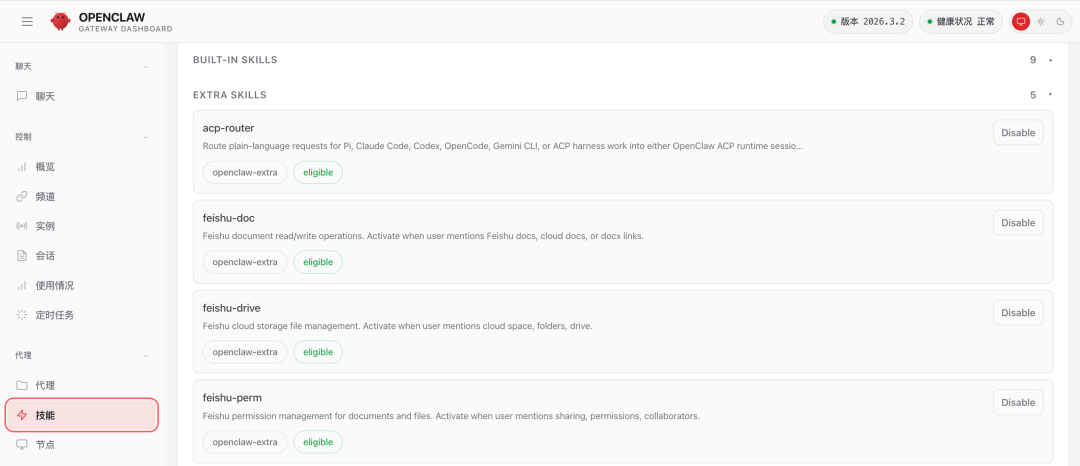Switch to system theme monitor icon
This screenshot has height=466, width=1080.
click(1021, 21)
